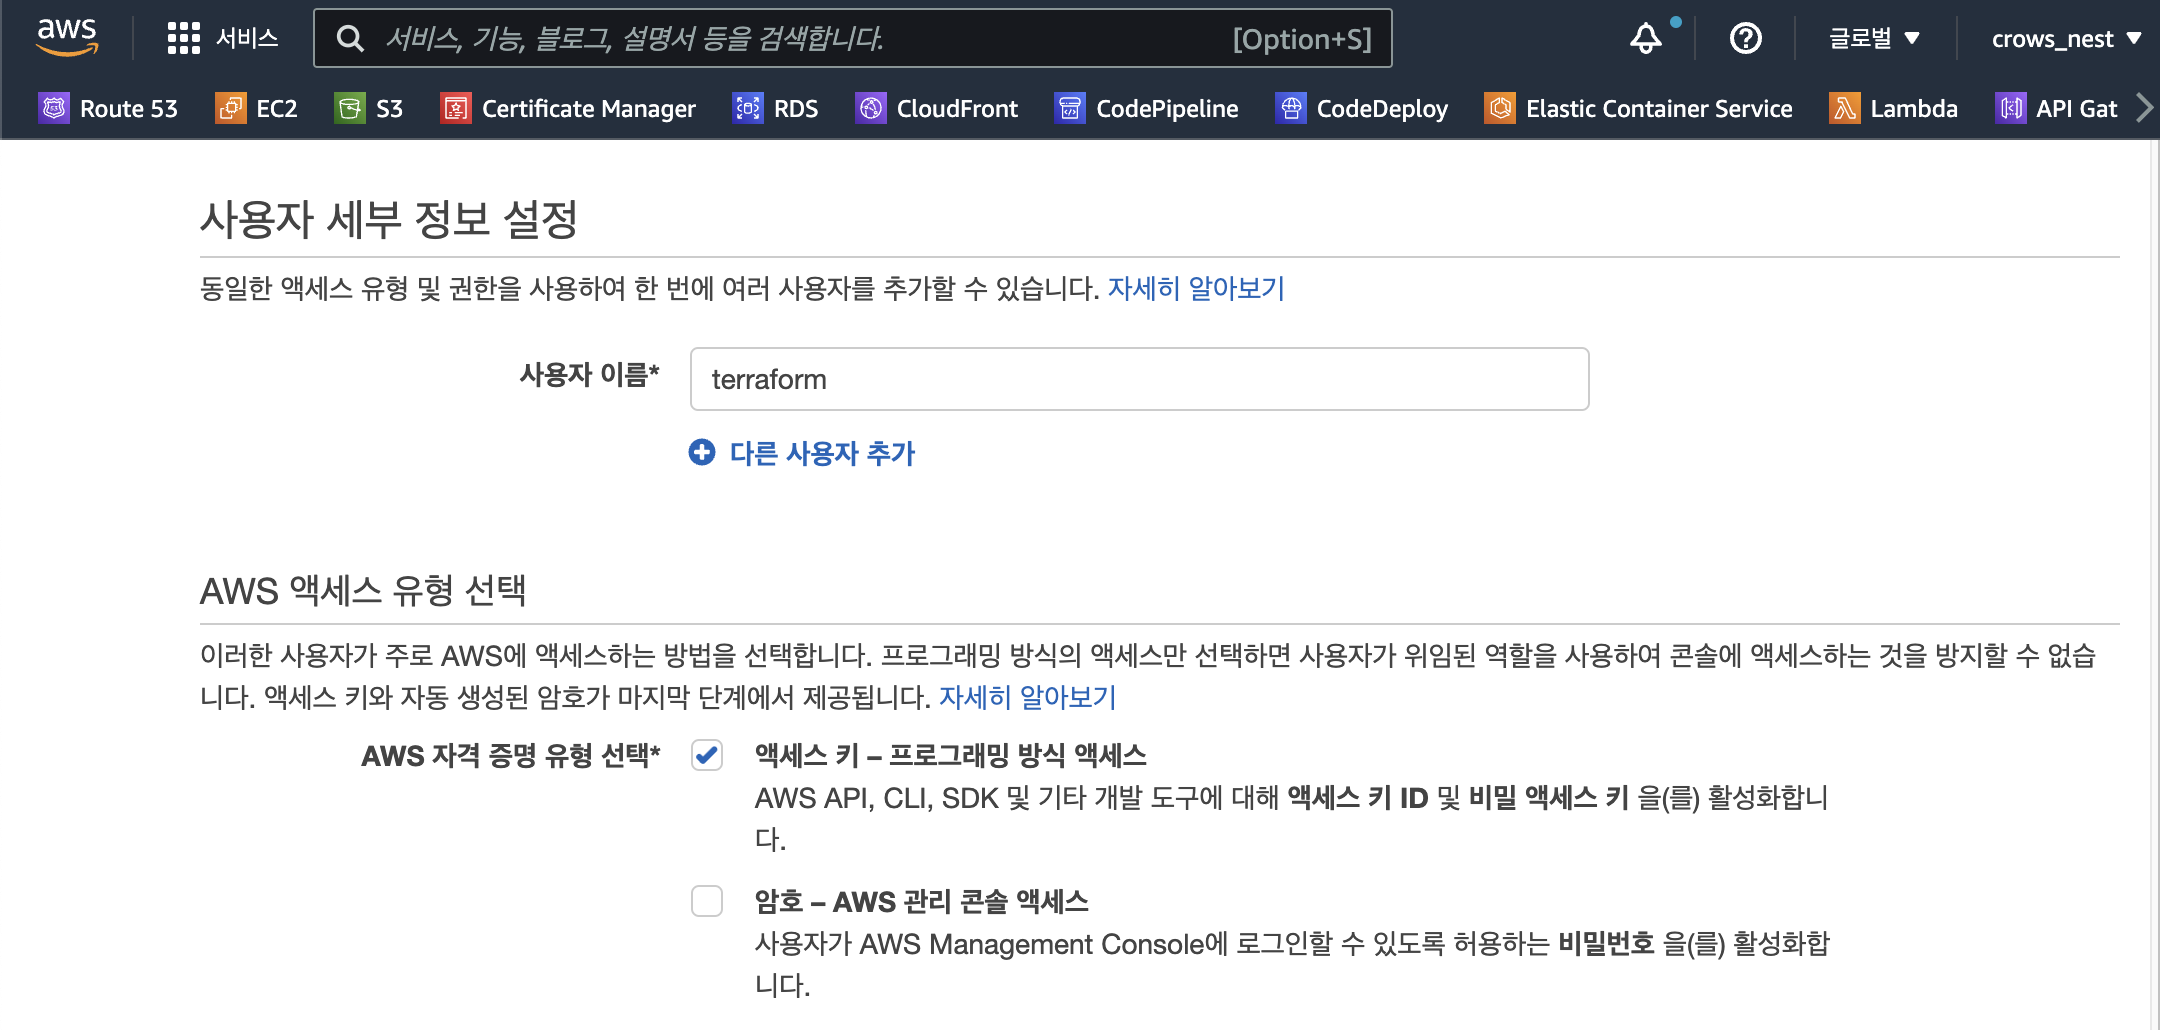
Task: Click 자세히 알아보기 link in access type section
Action: 1027,697
